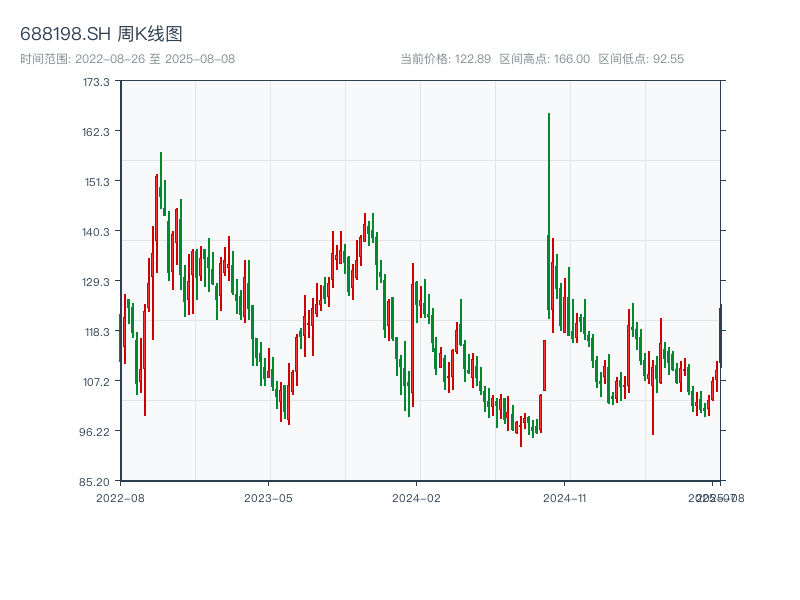The height and width of the screenshot is (600, 800).
Task: Click y-axis label 129.3
Action: tap(96, 282)
